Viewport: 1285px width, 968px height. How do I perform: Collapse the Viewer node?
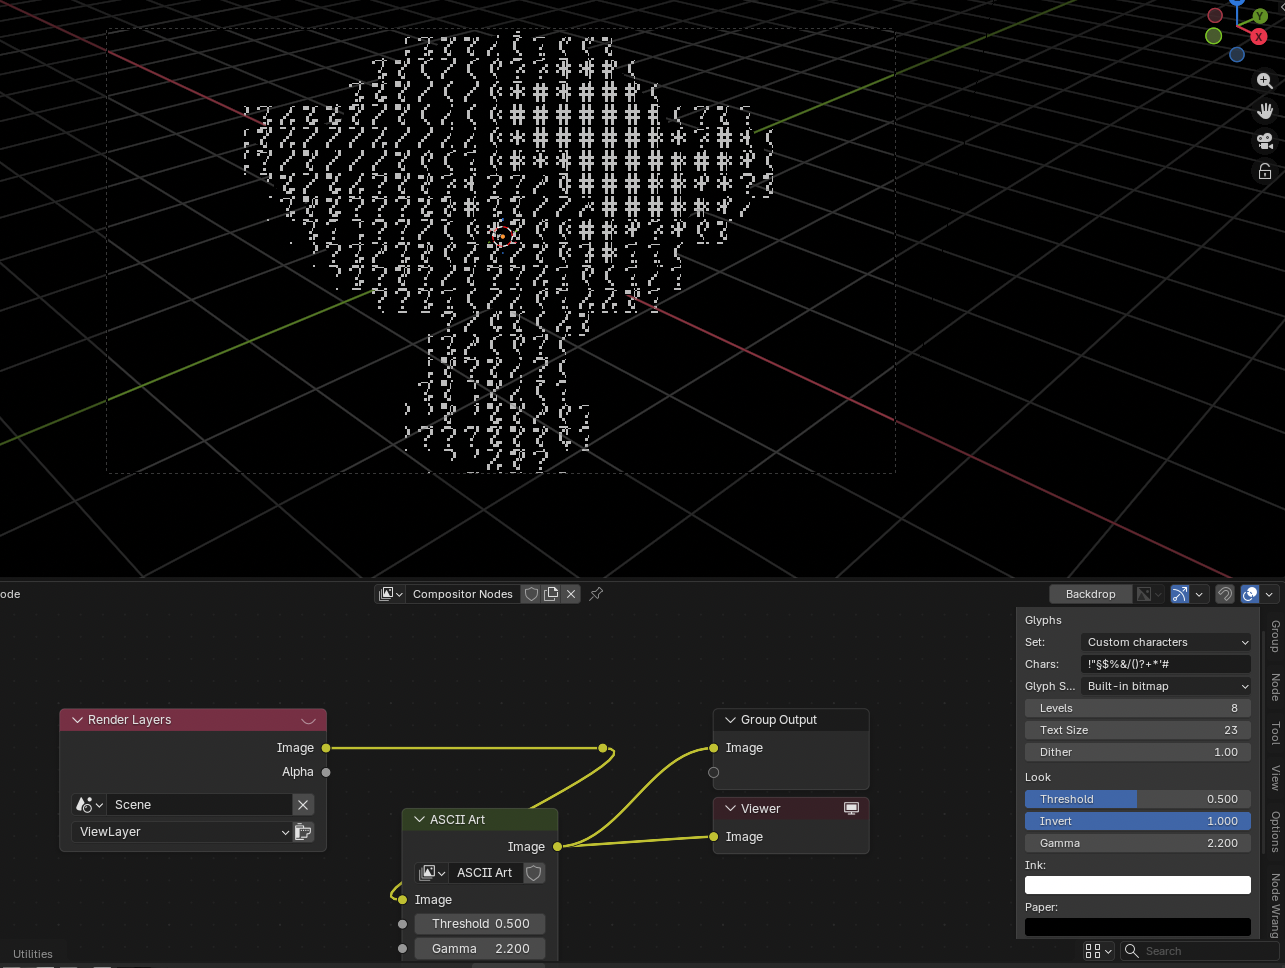(730, 809)
